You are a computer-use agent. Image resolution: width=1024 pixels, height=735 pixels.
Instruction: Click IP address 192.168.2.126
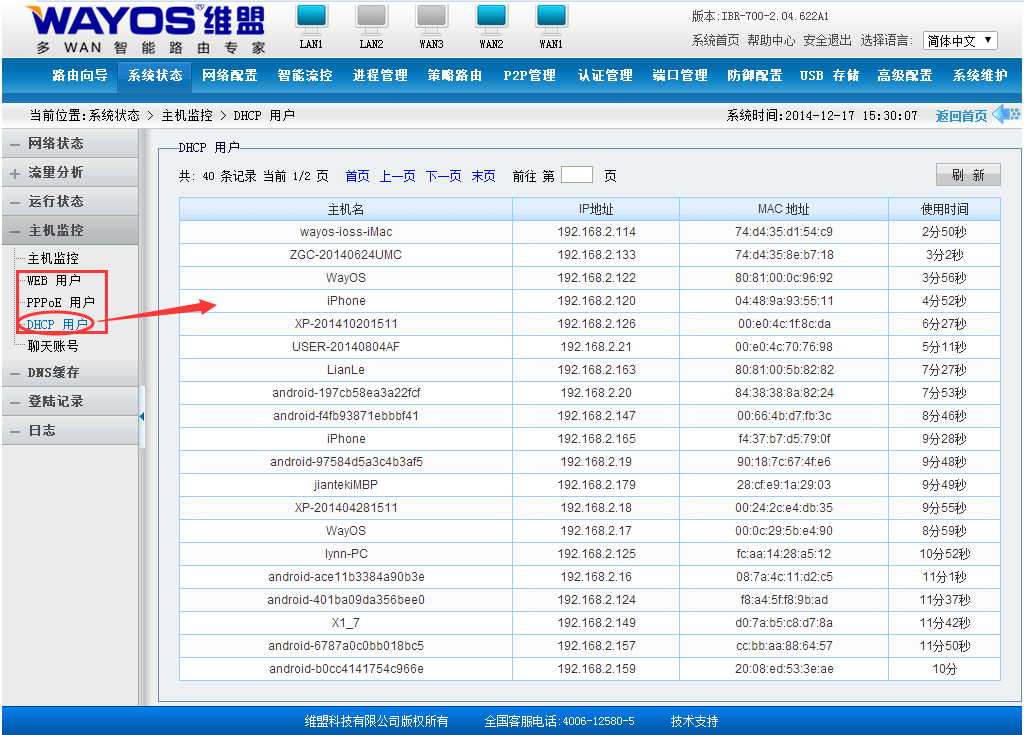596,324
